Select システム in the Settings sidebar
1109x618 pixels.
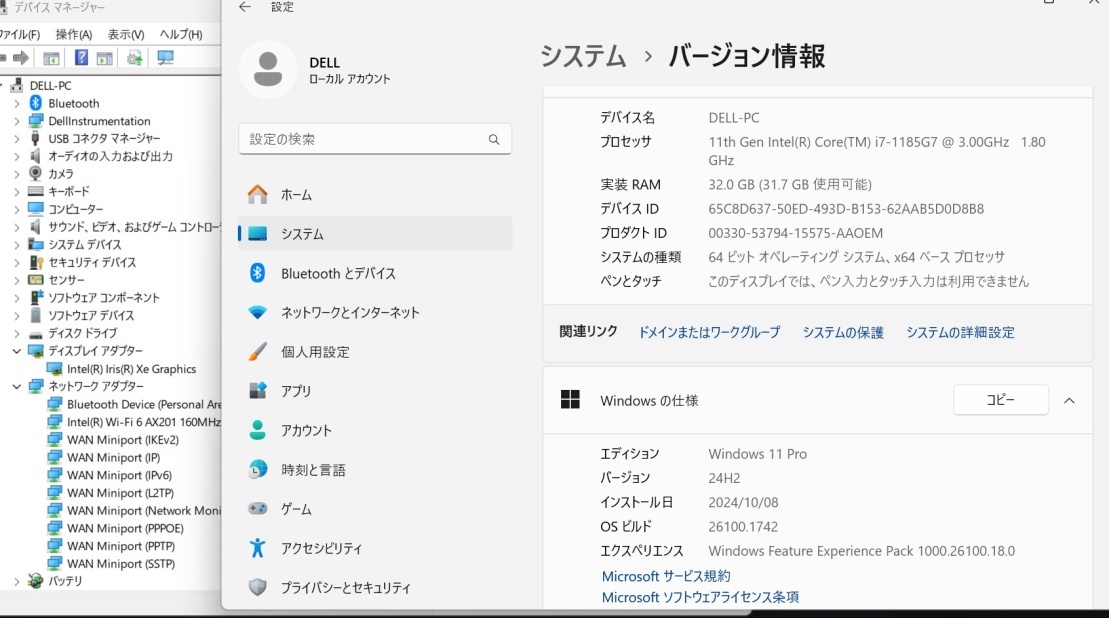click(x=375, y=233)
